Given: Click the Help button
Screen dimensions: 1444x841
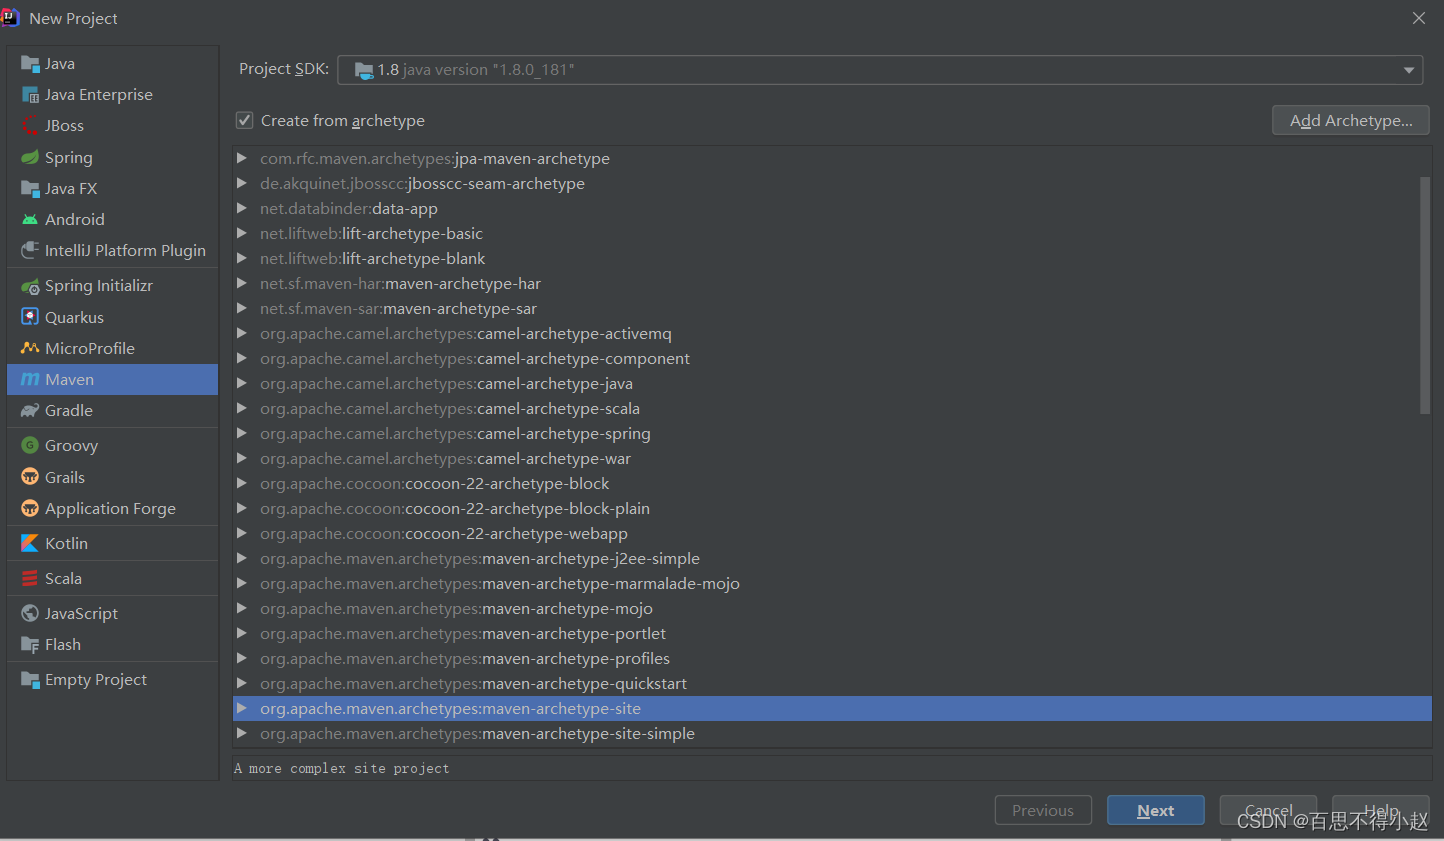Looking at the screenshot, I should point(1381,811).
